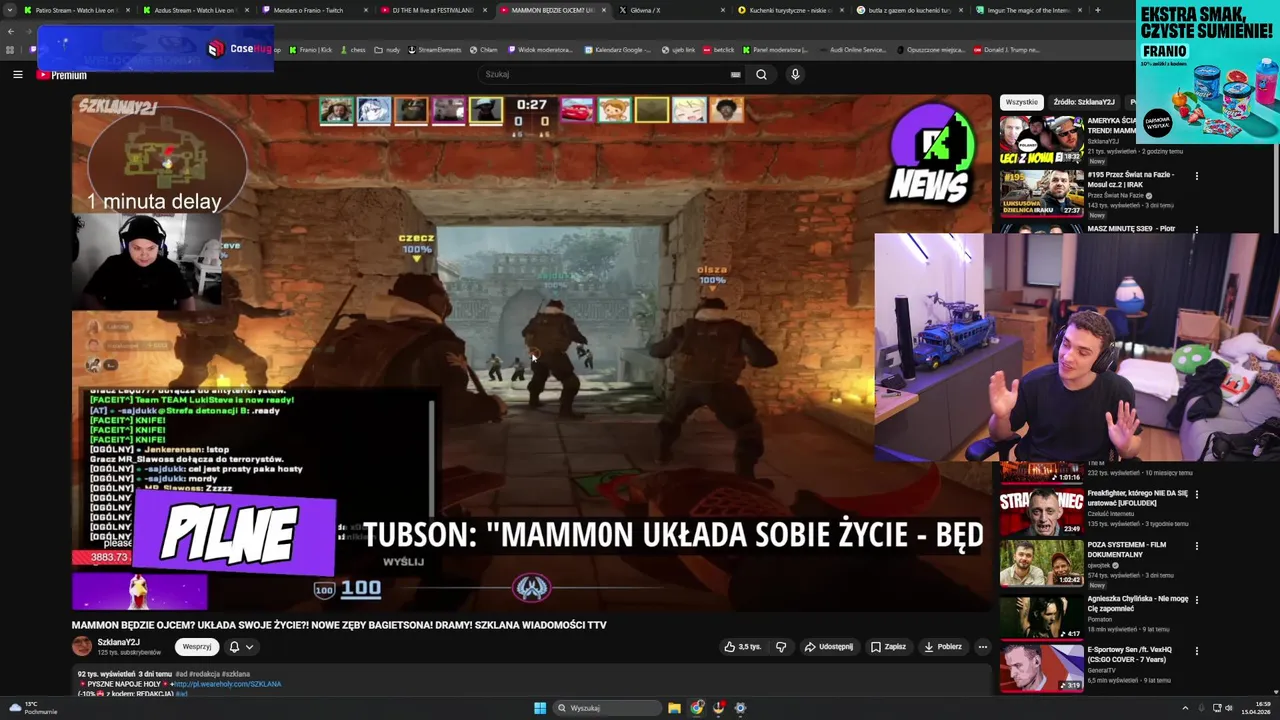Open on-screen keyboard icon in search box
Screen dimensions: 1280x720
point(735,74)
